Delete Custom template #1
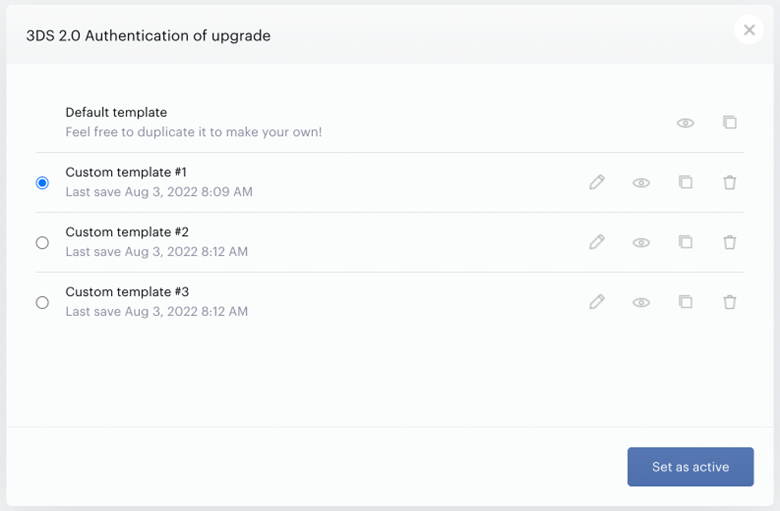Viewport: 780px width, 511px height. (730, 182)
